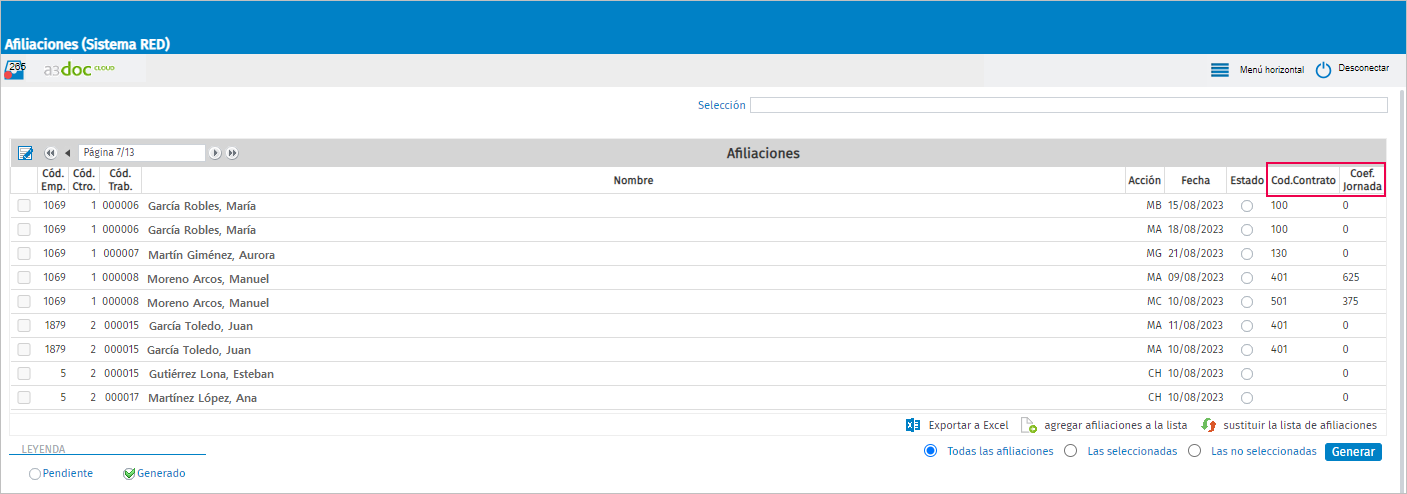Viewport: 1407px width, 494px height.
Task: Click date 21/08/2023 in Fecha column
Action: (x=1196, y=254)
